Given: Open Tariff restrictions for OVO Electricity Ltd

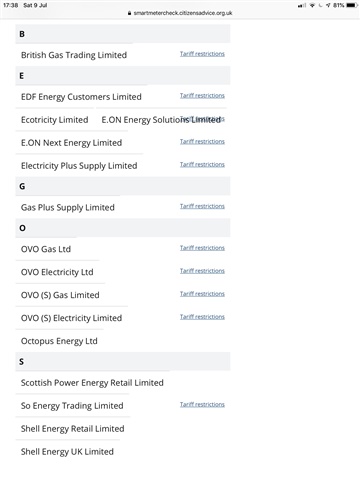Looking at the screenshot, I should coord(202,271).
